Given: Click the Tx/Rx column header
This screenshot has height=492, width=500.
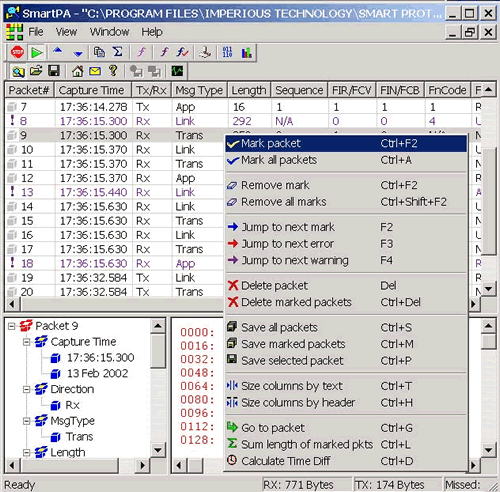Looking at the screenshot, I should pos(152,90).
